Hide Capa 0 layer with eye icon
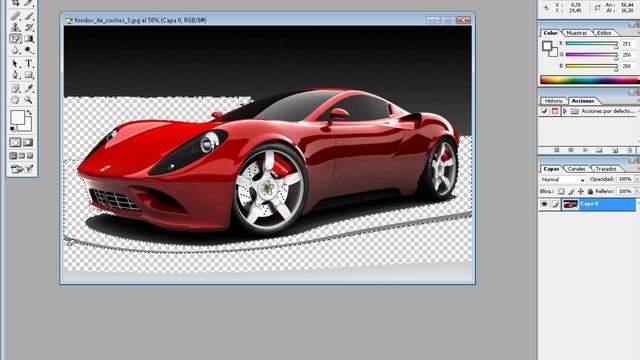The width and height of the screenshot is (640, 360). coord(544,204)
